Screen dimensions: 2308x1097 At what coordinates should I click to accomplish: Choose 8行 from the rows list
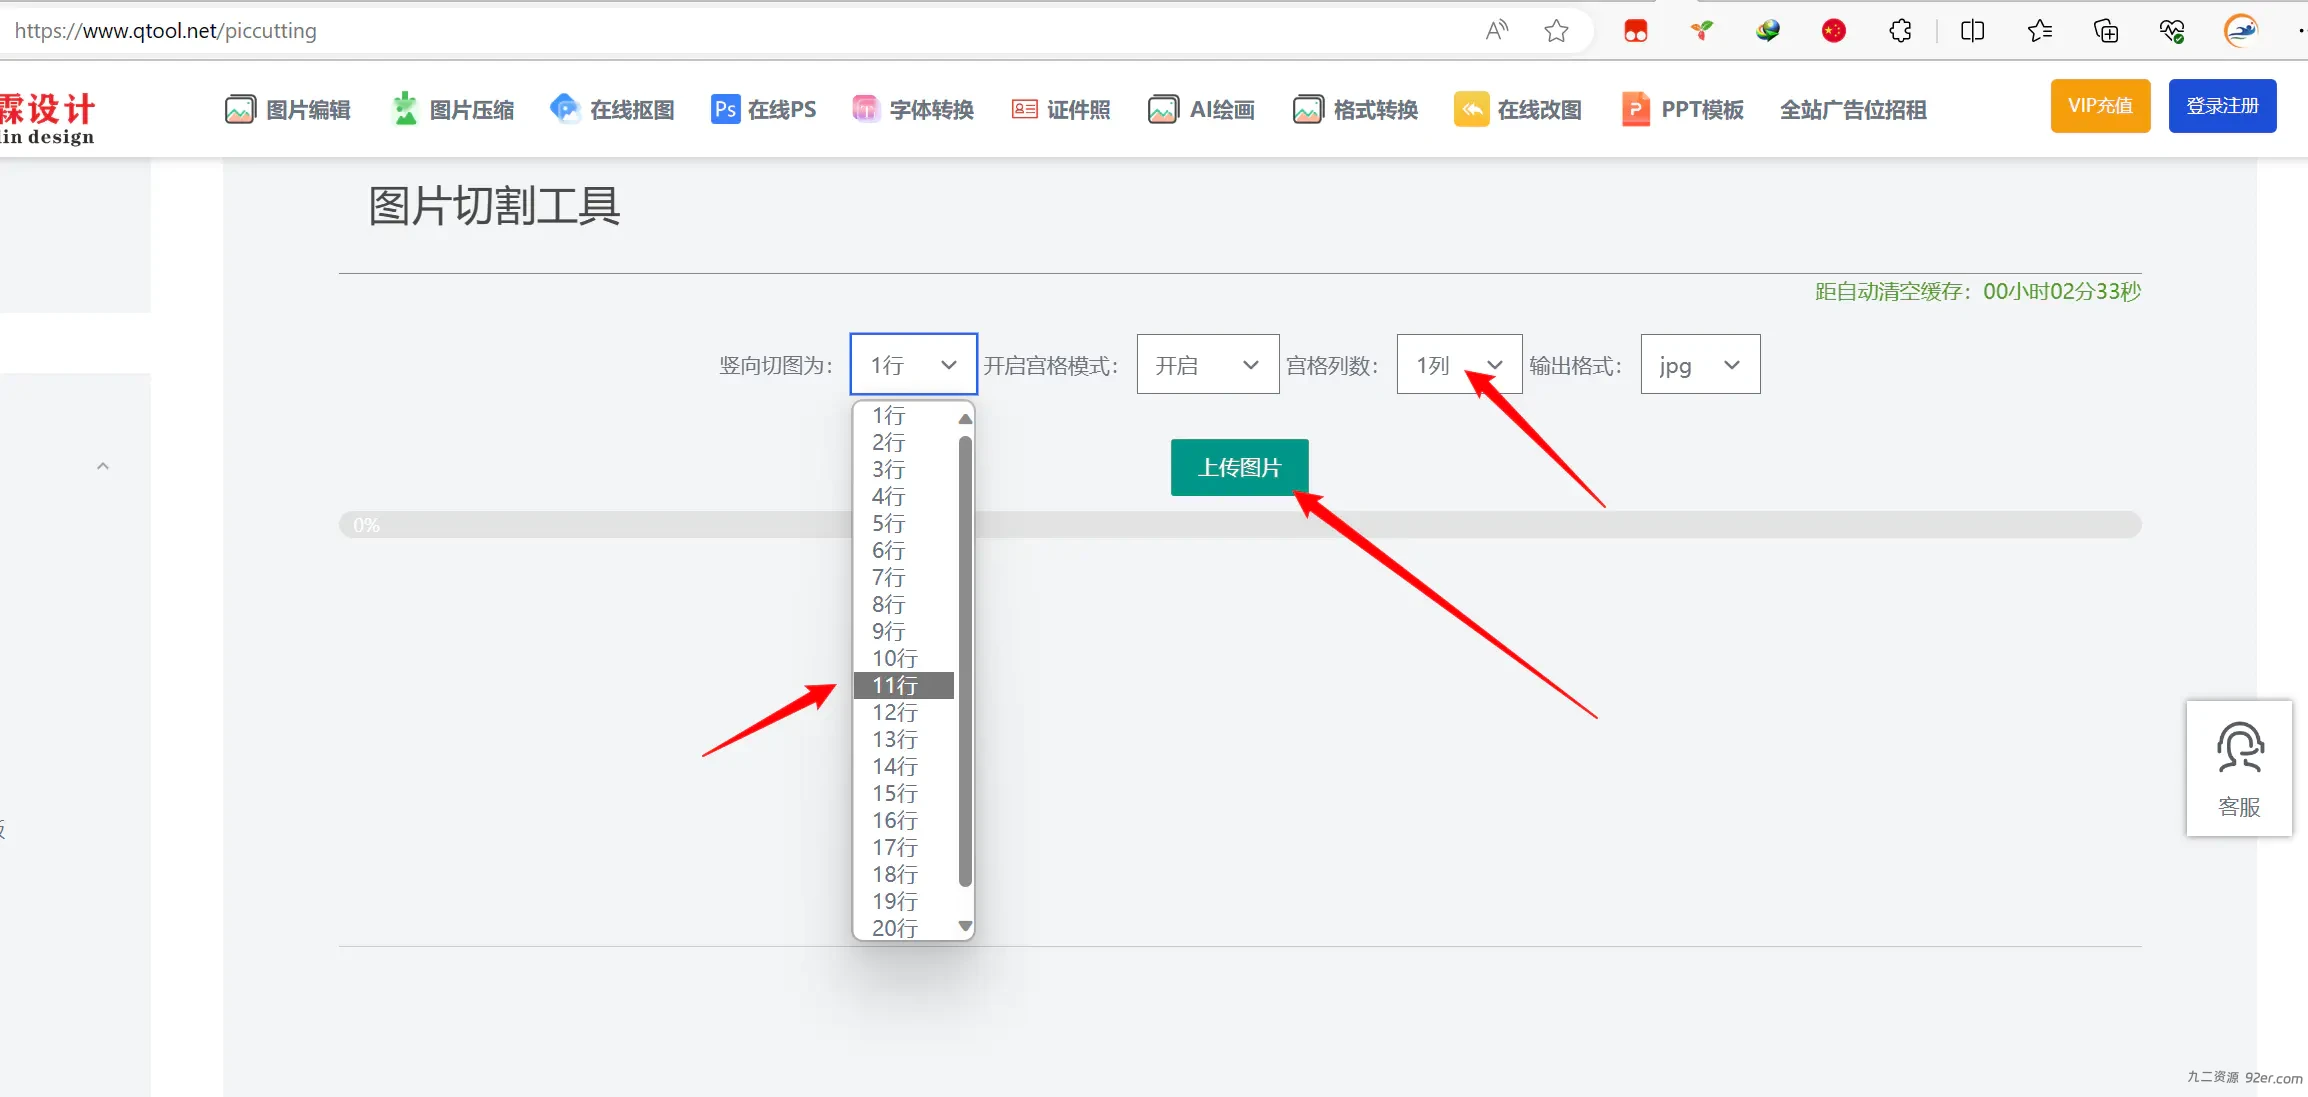(904, 604)
